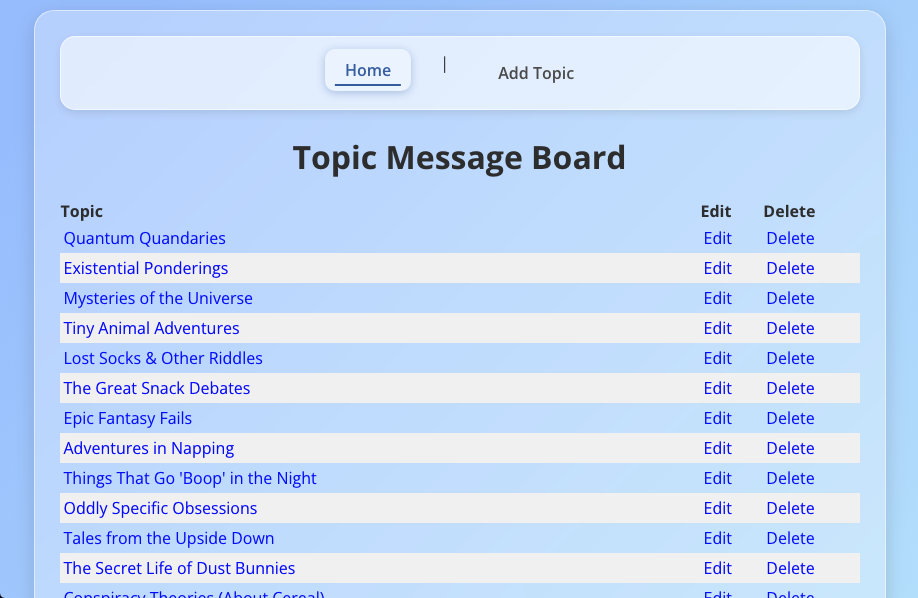918x598 pixels.
Task: Open the Tiny Animal Adventures topic
Action: tap(152, 328)
